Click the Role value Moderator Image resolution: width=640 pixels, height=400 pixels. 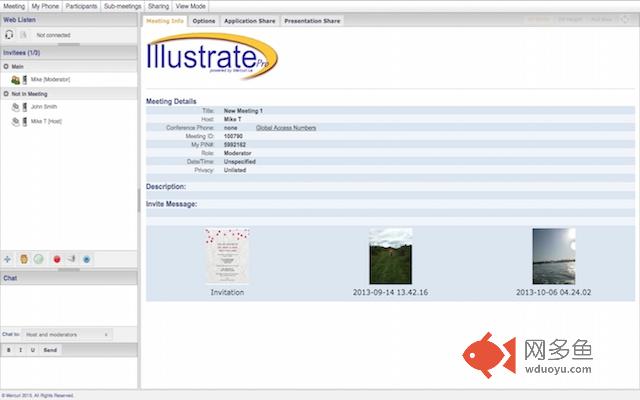tap(238, 153)
